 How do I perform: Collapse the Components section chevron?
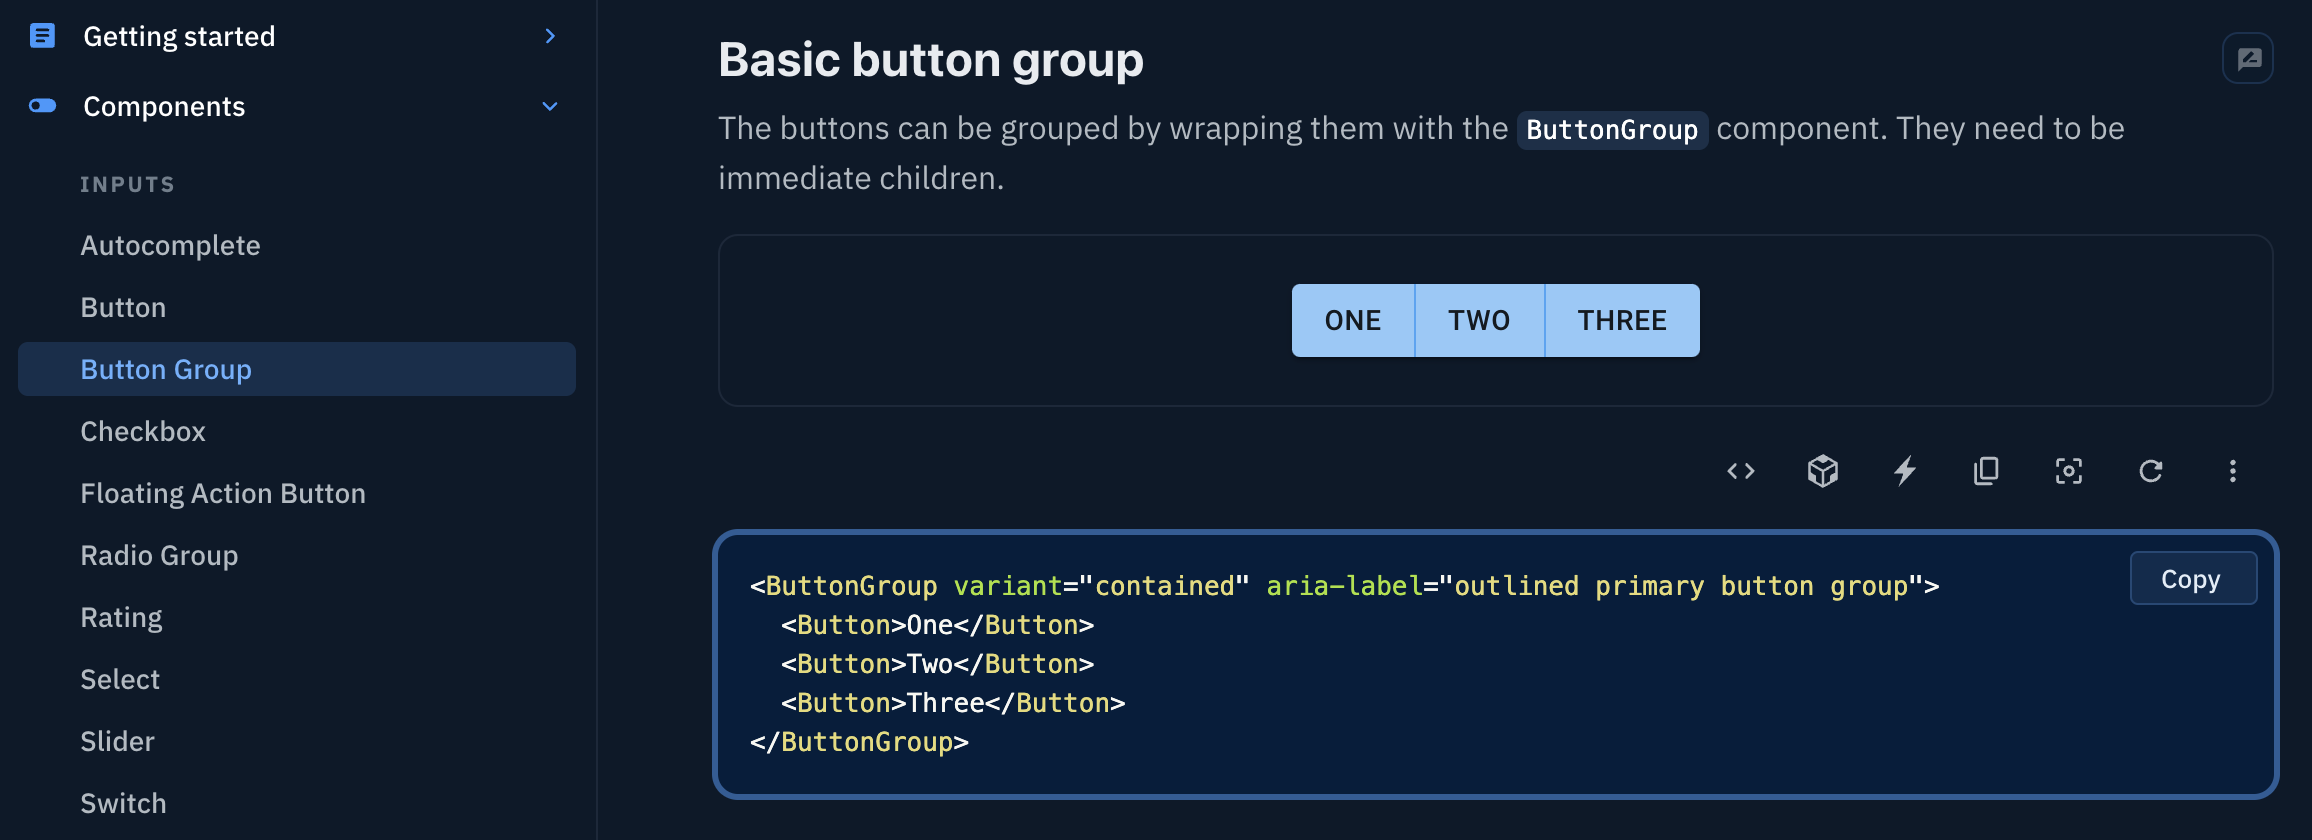[x=550, y=106]
